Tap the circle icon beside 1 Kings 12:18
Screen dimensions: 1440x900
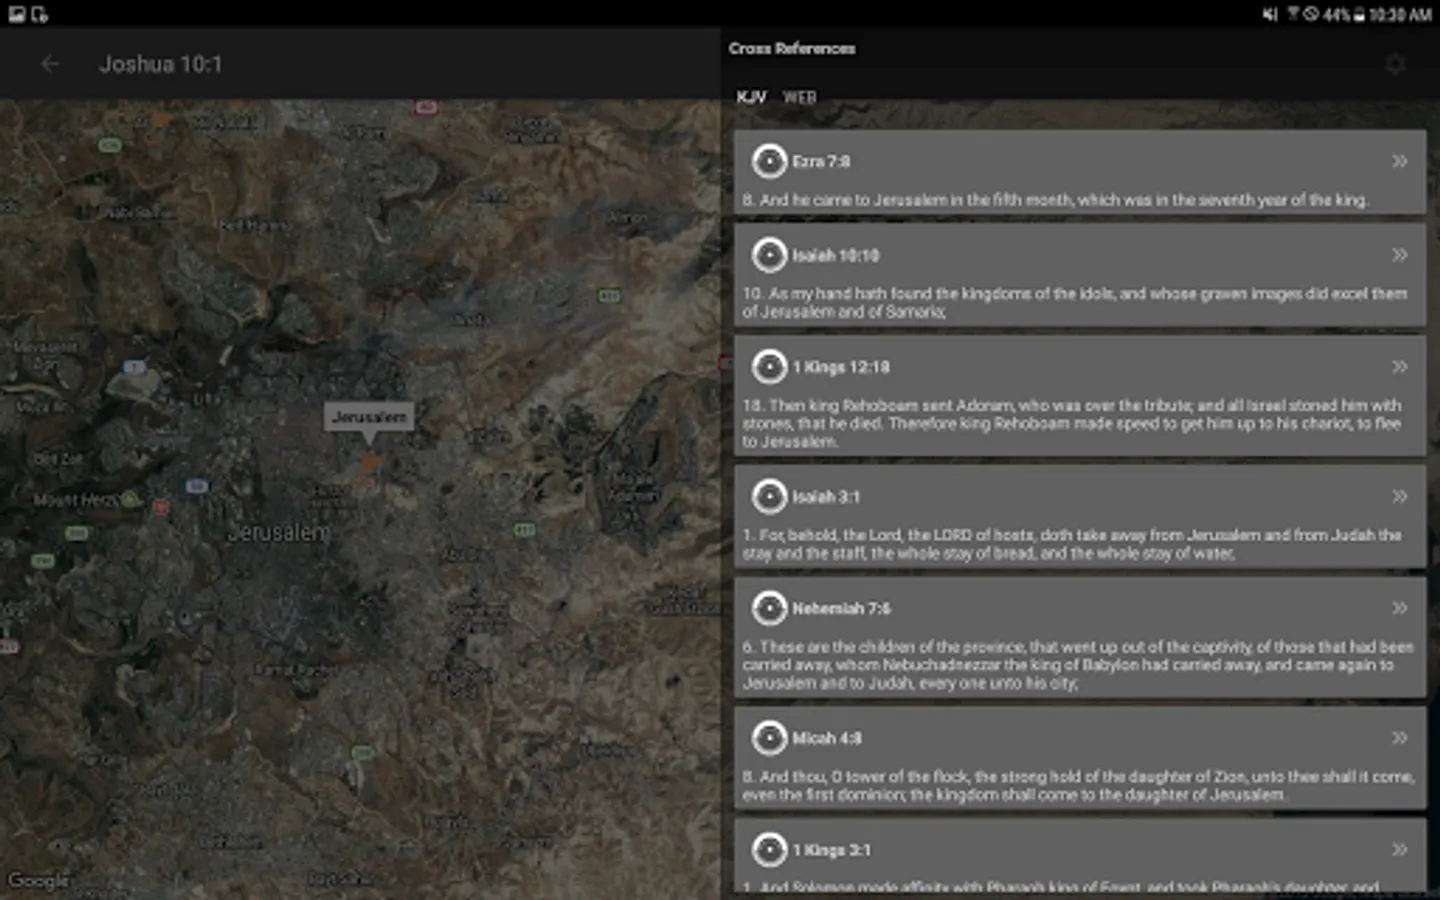(769, 367)
